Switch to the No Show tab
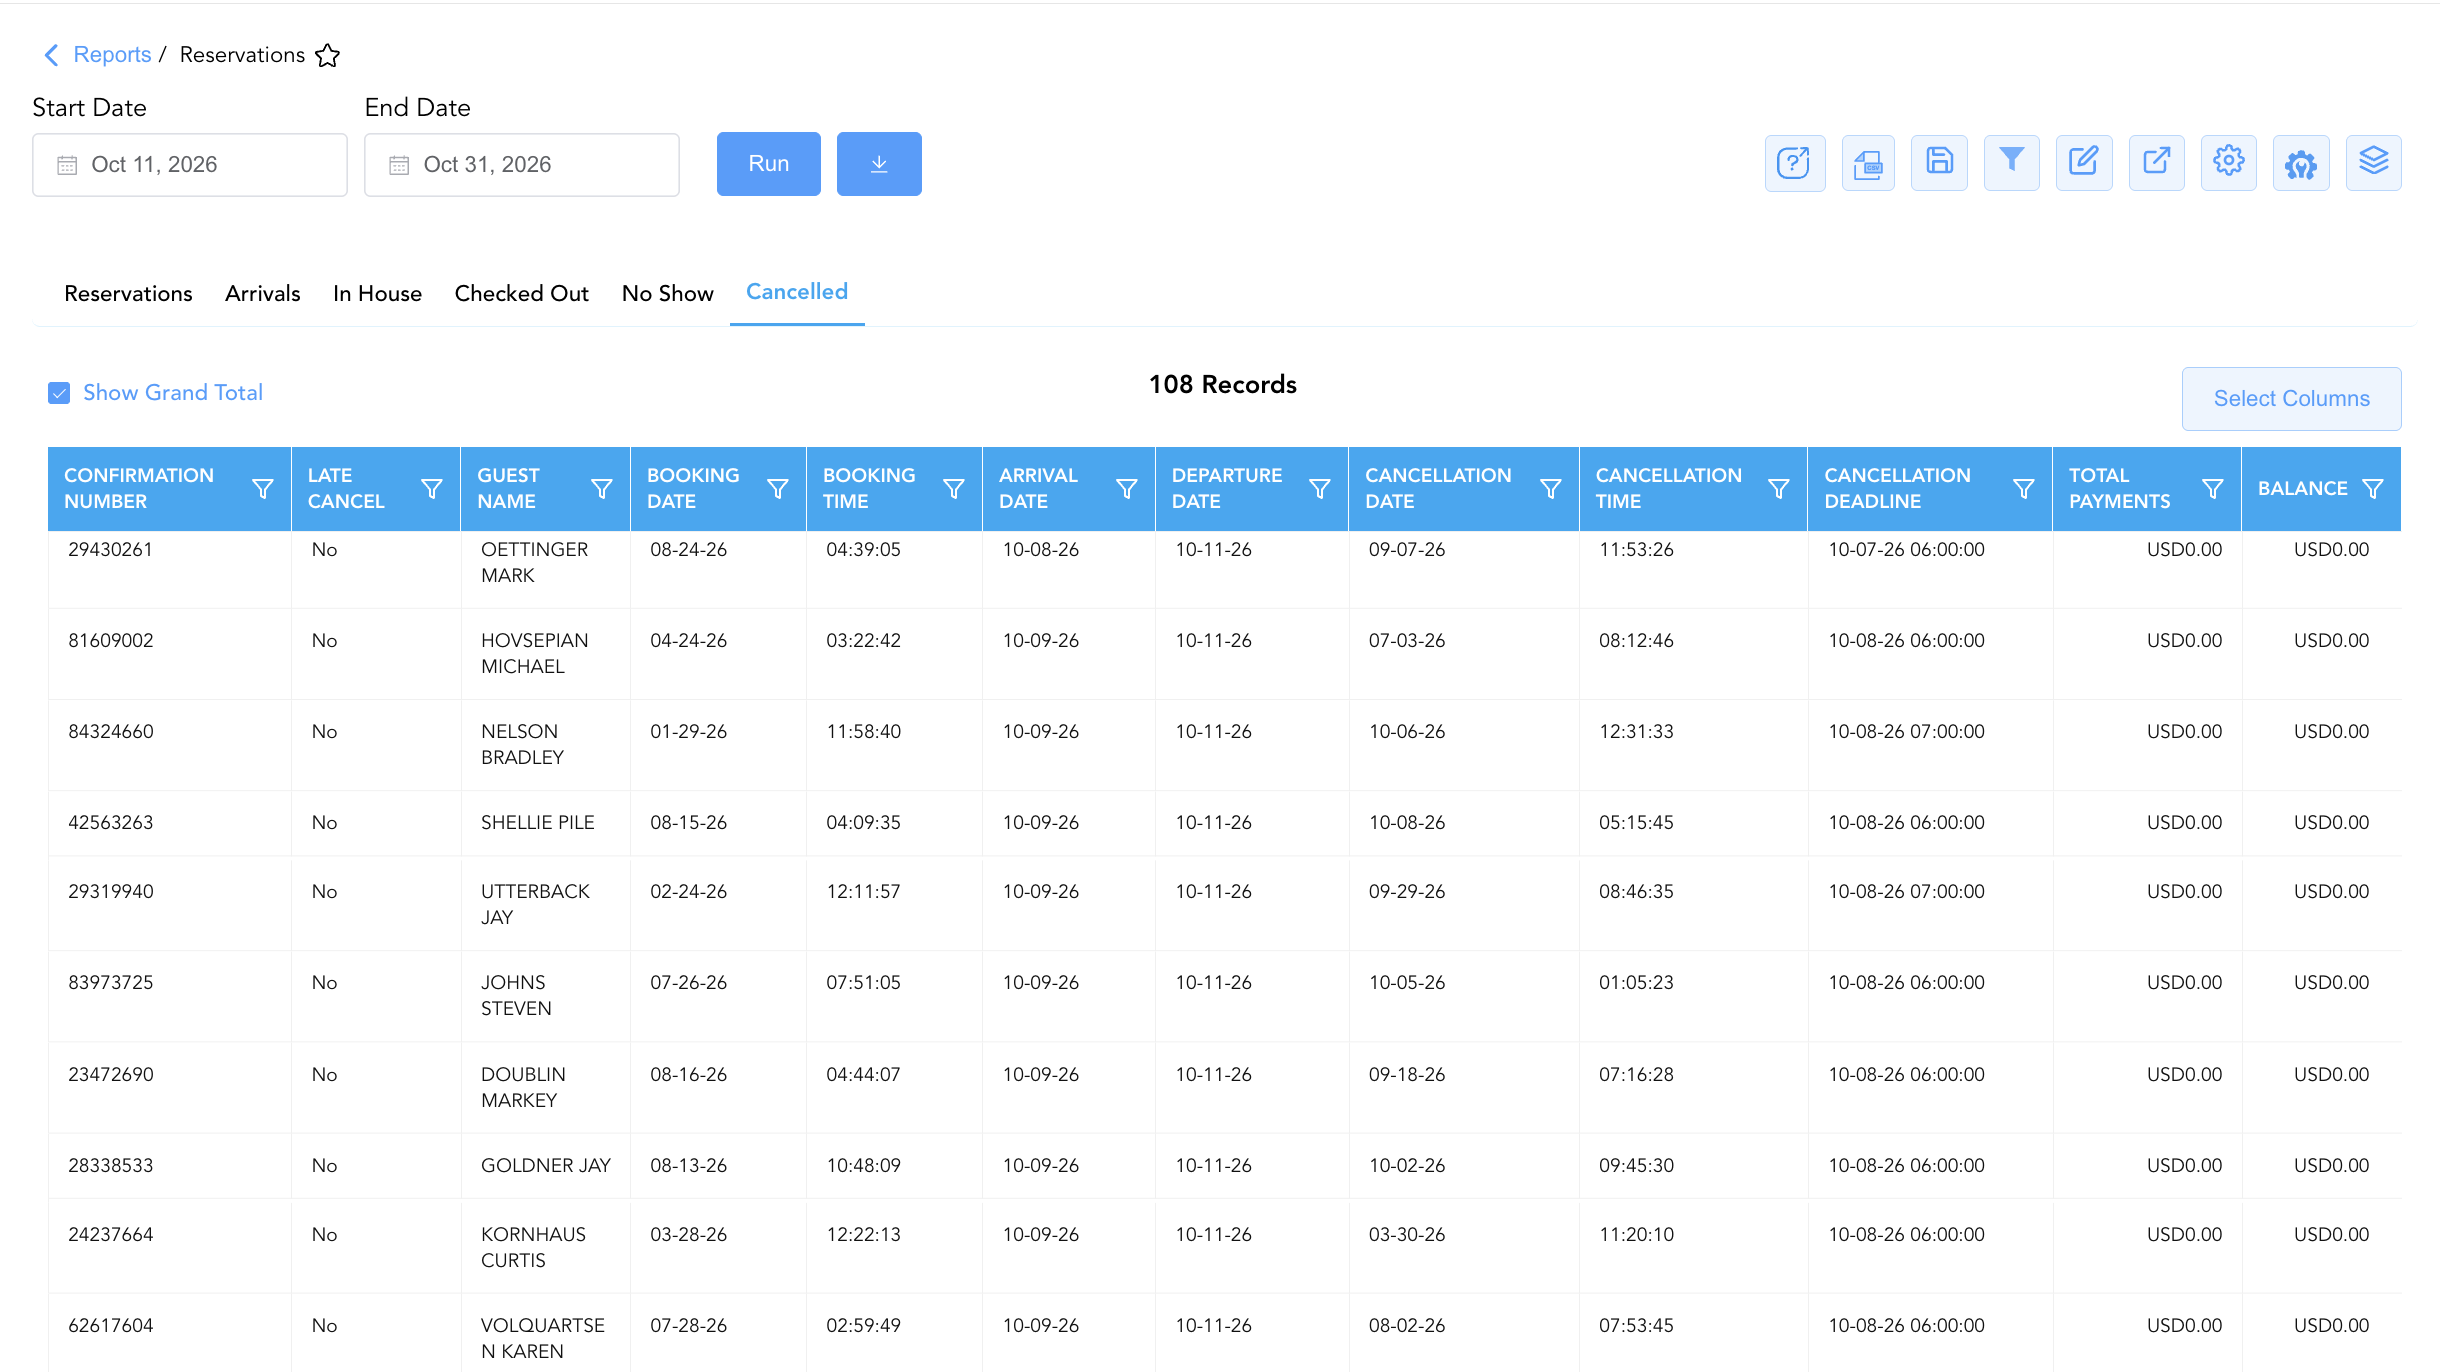The height and width of the screenshot is (1372, 2440). pos(667,294)
